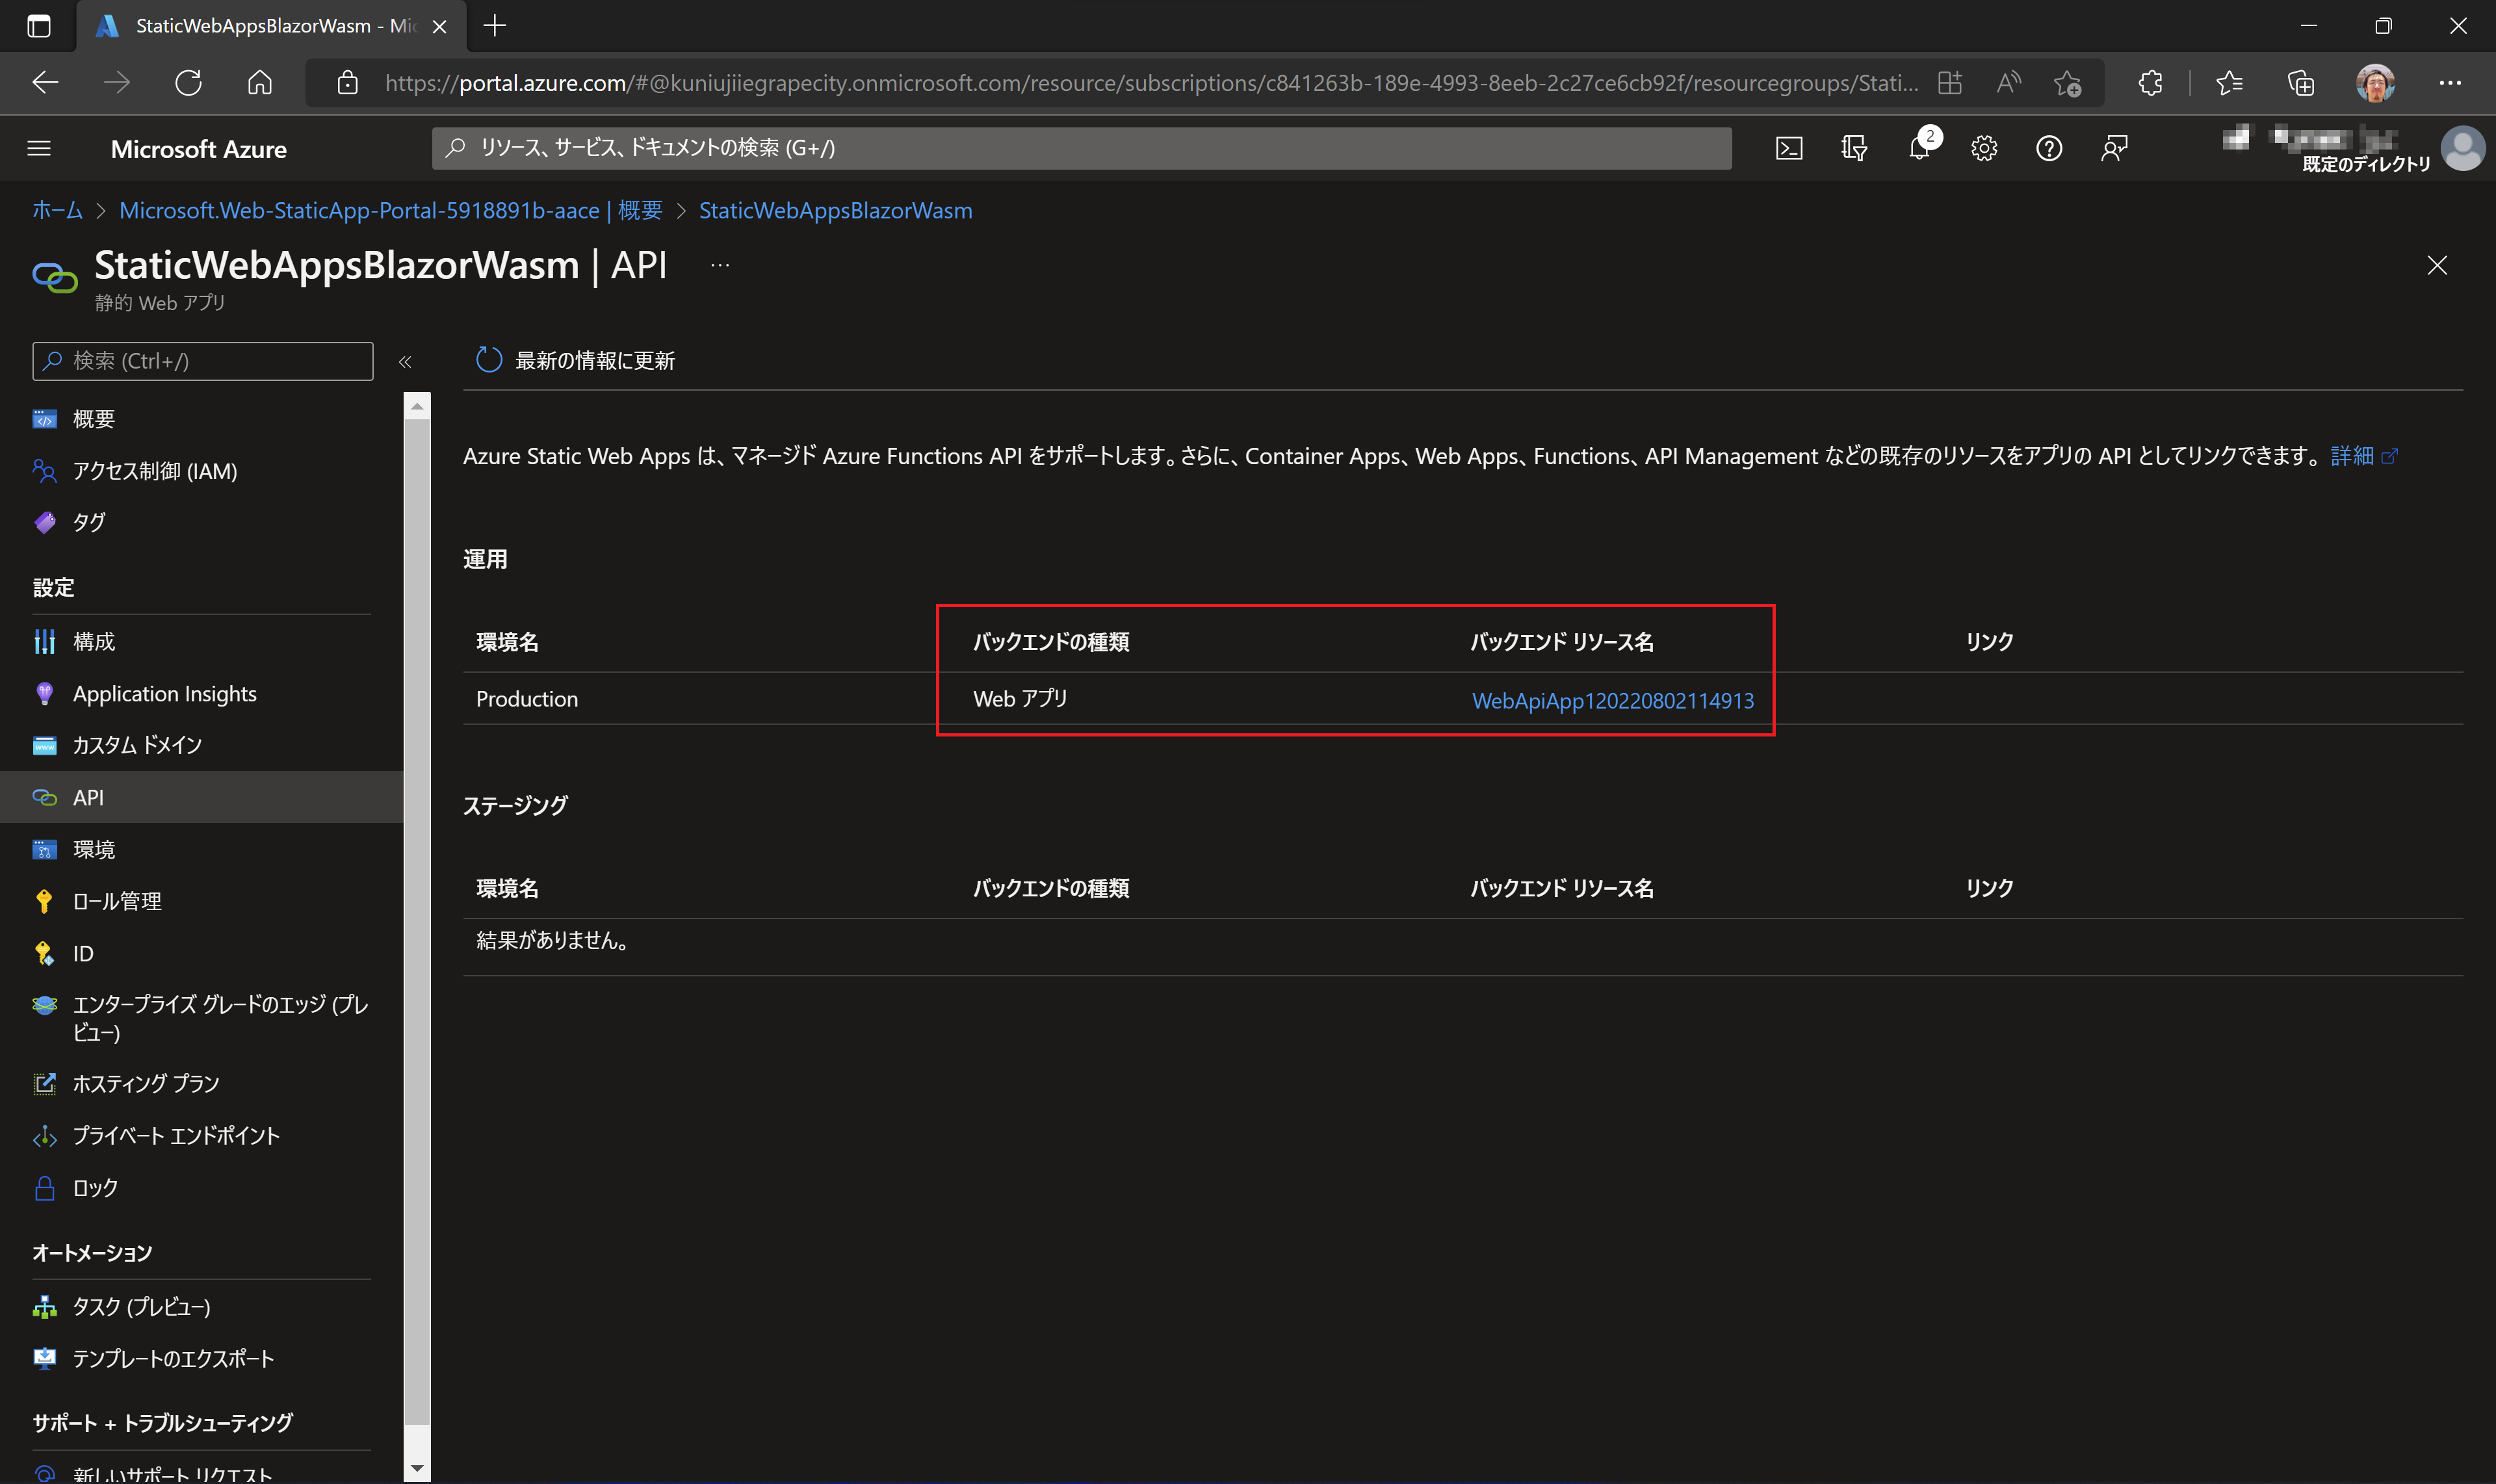Click the site lock icon in address bar
2496x1484 pixels.
pyautogui.click(x=347, y=82)
